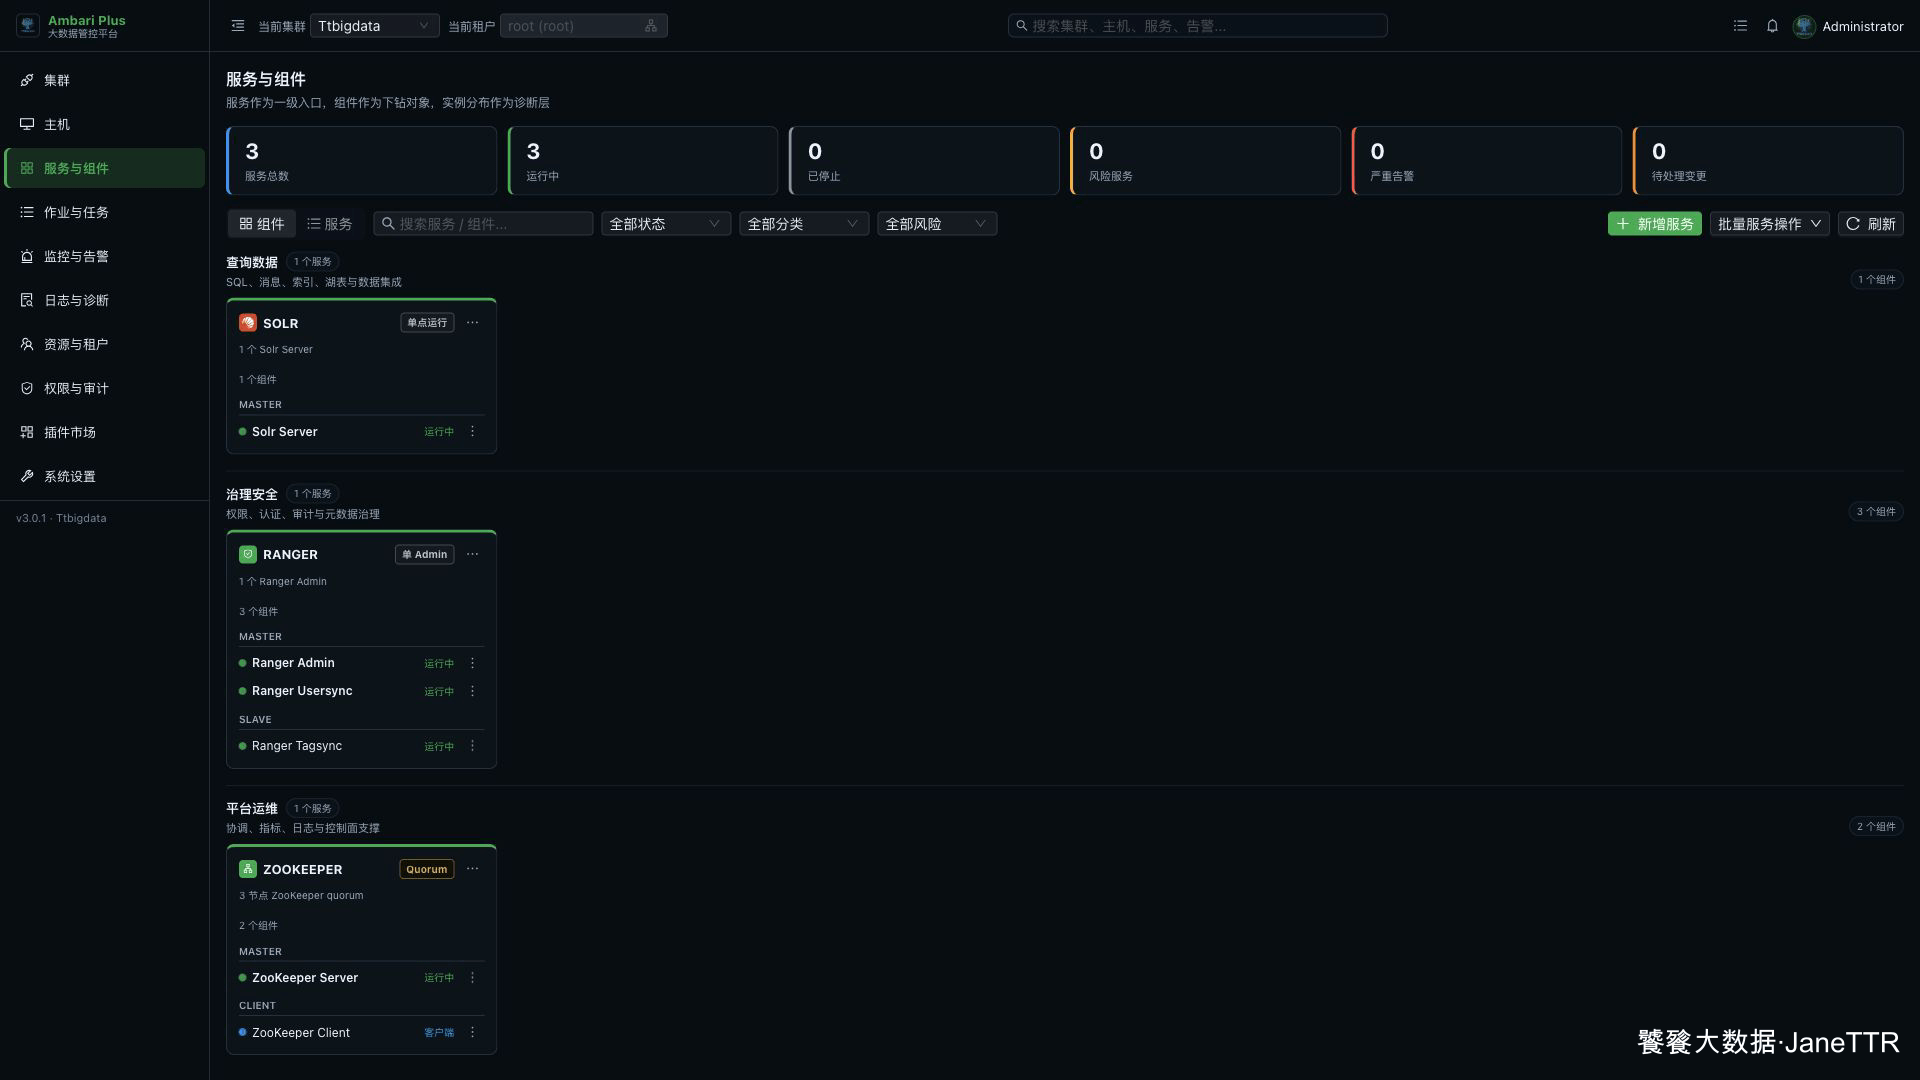1920x1080 pixels.
Task: Click the 严重告警 stat card
Action: coord(1486,160)
